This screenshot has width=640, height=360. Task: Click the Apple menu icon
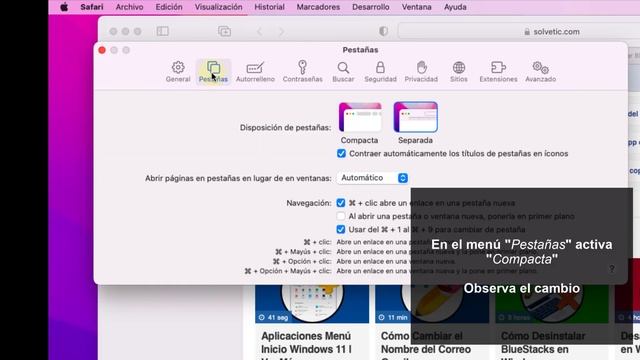[x=64, y=7]
